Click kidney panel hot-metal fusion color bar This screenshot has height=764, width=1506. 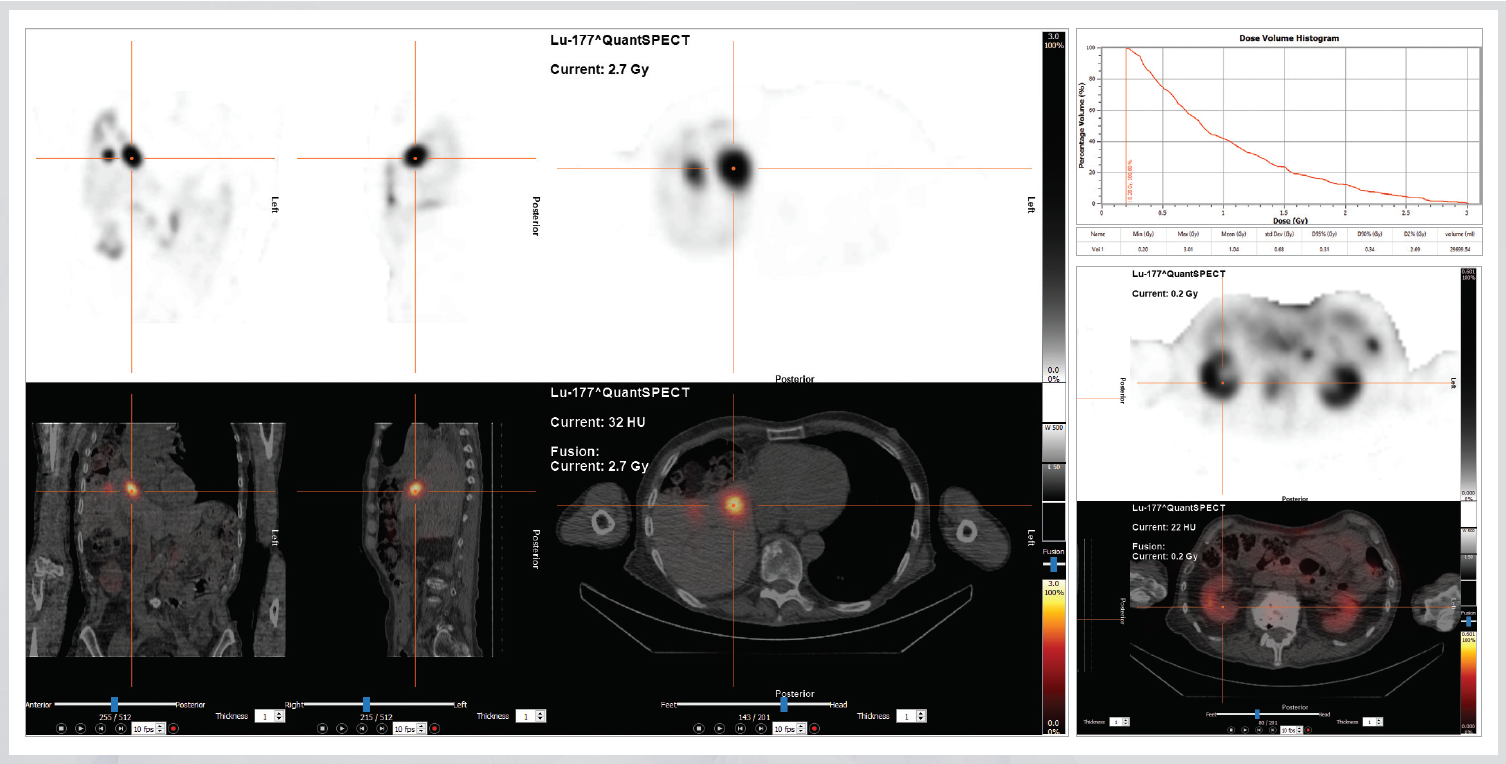point(1467,683)
